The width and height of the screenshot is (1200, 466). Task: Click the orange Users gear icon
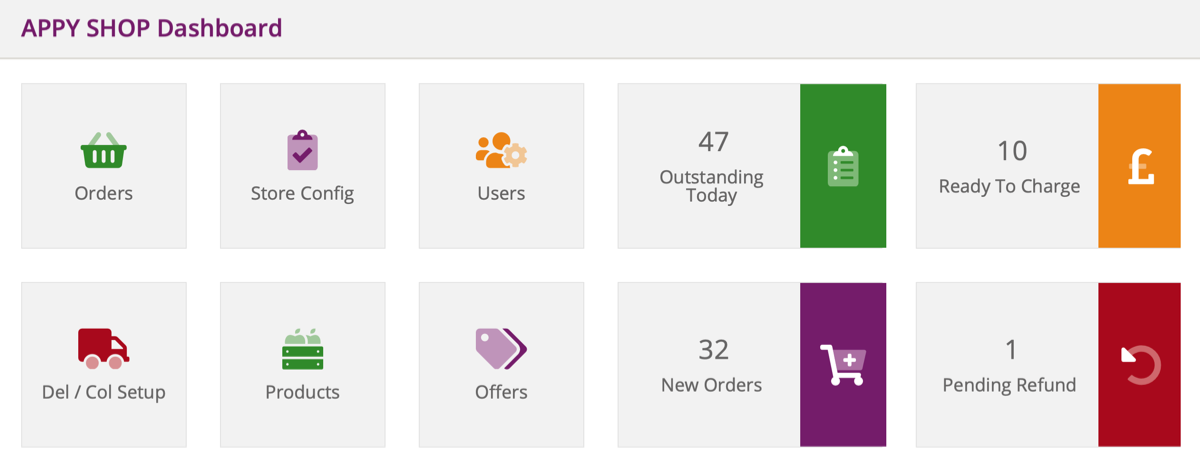coord(501,151)
